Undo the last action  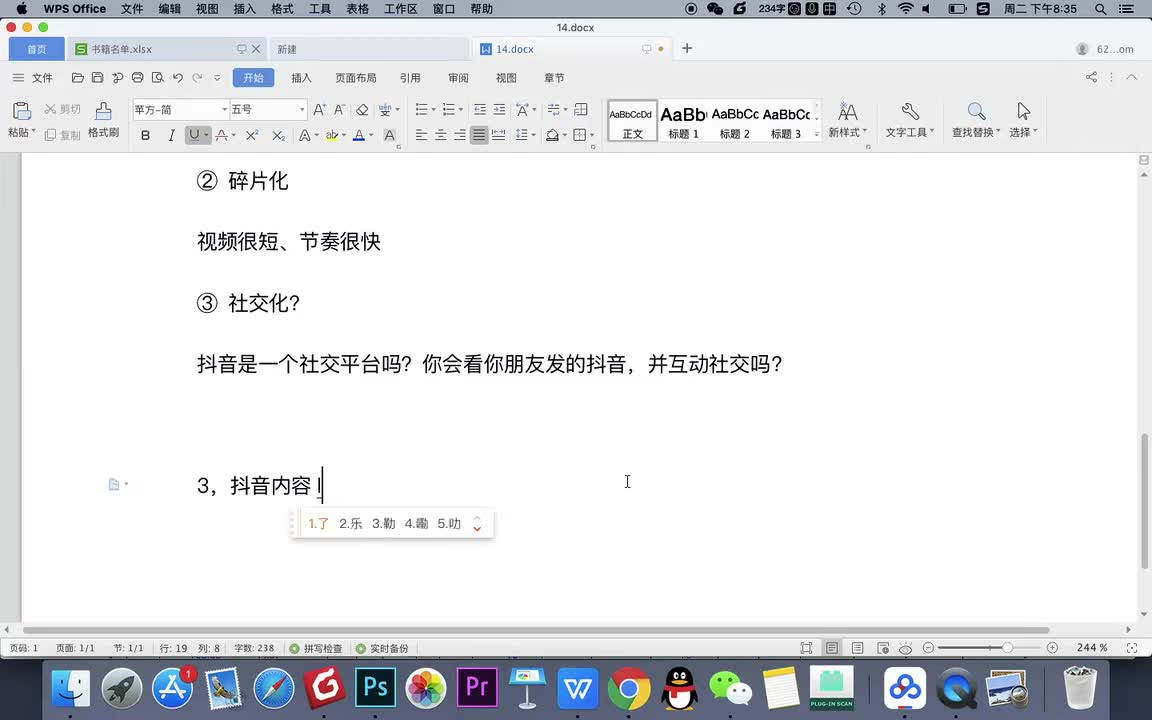click(177, 77)
